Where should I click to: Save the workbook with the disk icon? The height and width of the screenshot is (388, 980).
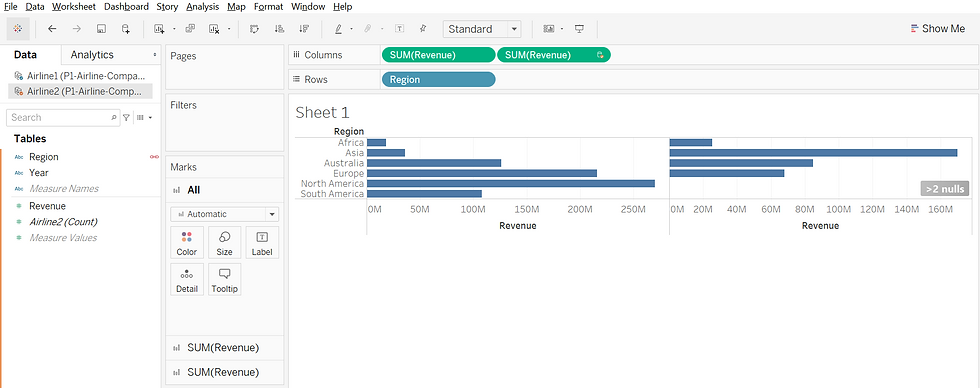tap(101, 29)
